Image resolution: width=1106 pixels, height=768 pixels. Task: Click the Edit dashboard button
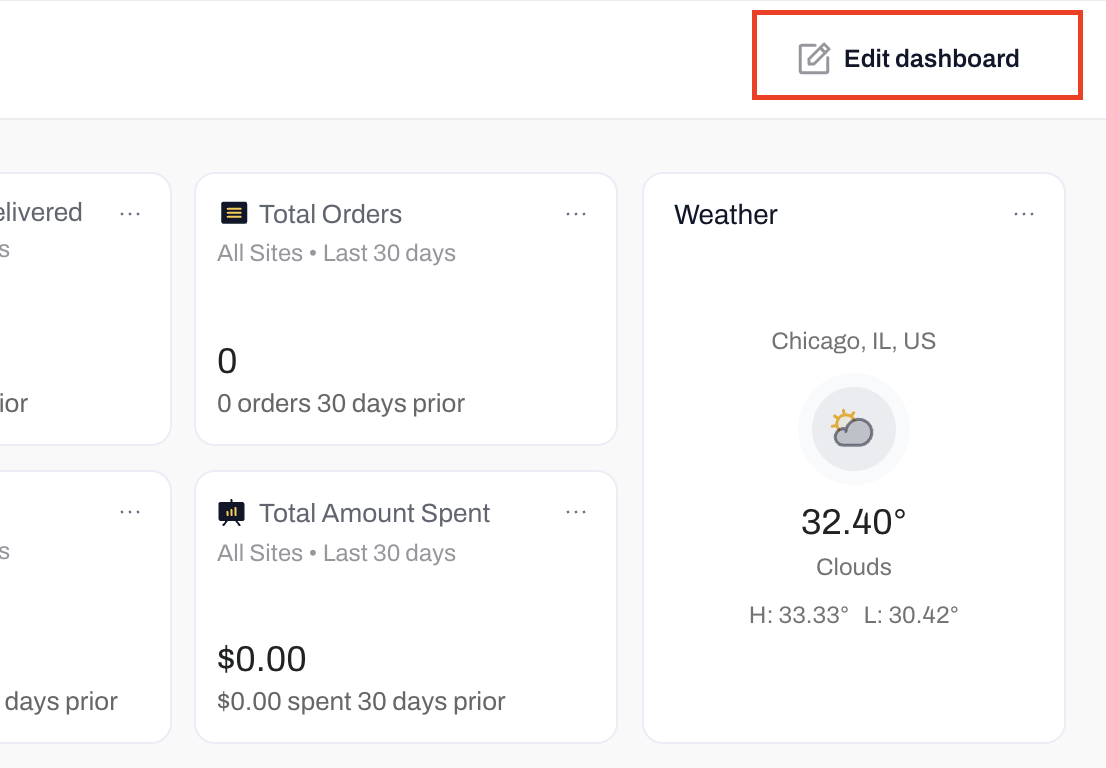(x=916, y=58)
